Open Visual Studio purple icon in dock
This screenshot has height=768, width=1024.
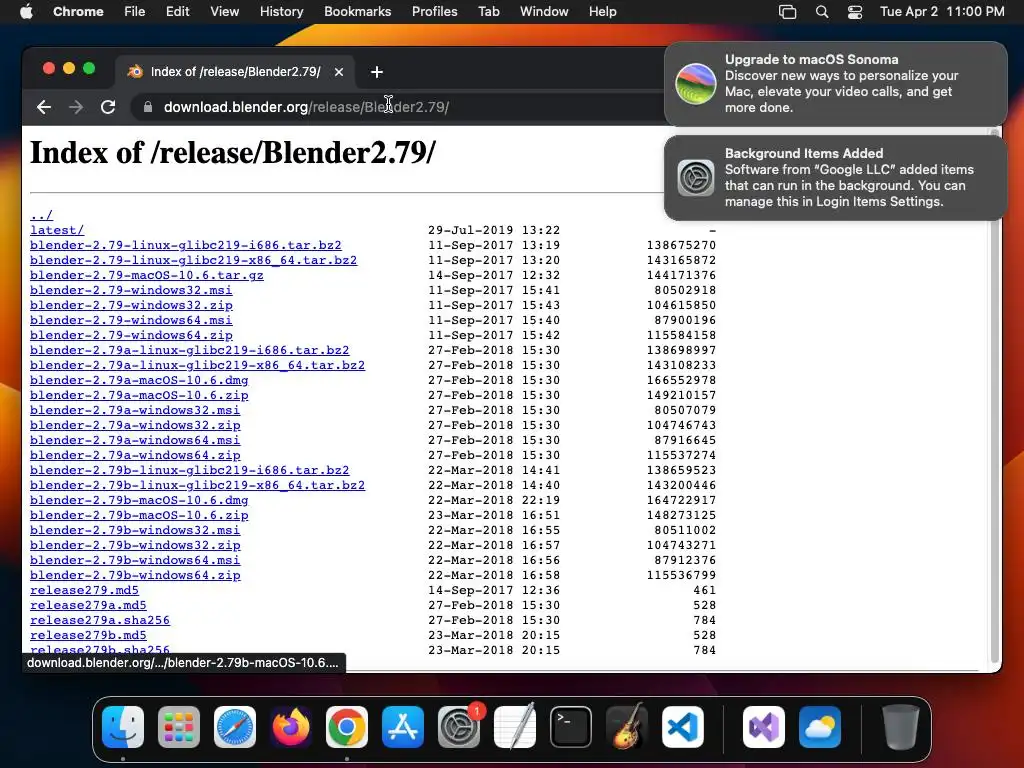(764, 727)
